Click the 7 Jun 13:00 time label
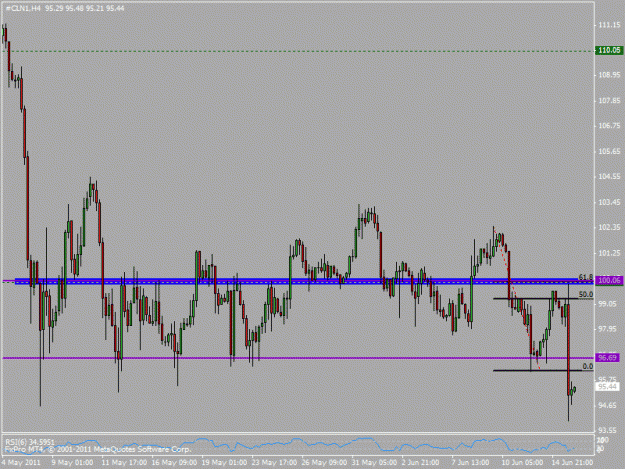 coord(470,462)
